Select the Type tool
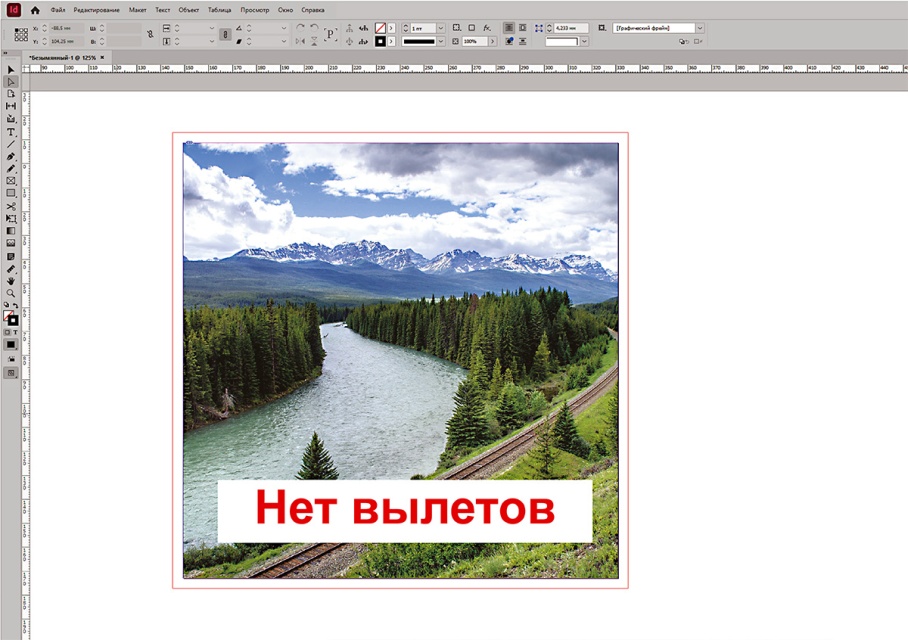This screenshot has width=908, height=640. click(11, 131)
